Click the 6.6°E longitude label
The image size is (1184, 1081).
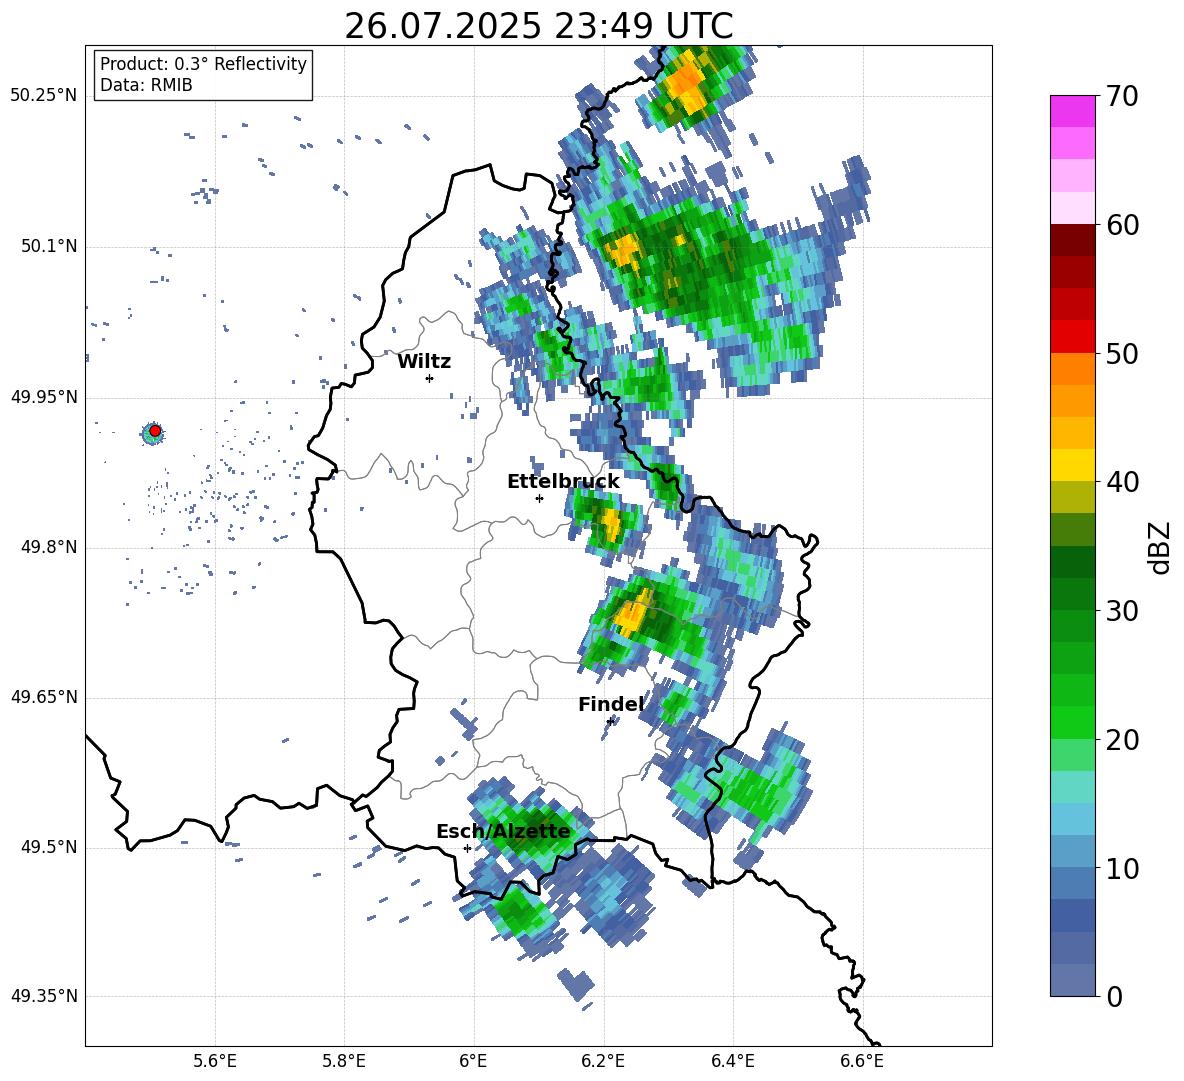tap(862, 1061)
